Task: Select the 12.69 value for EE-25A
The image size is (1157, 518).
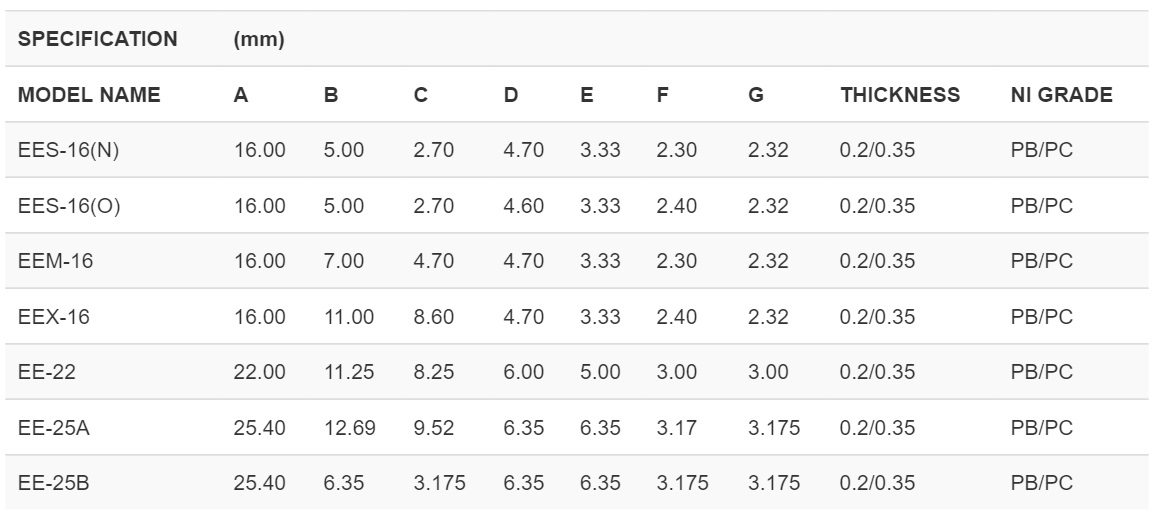Action: (345, 427)
